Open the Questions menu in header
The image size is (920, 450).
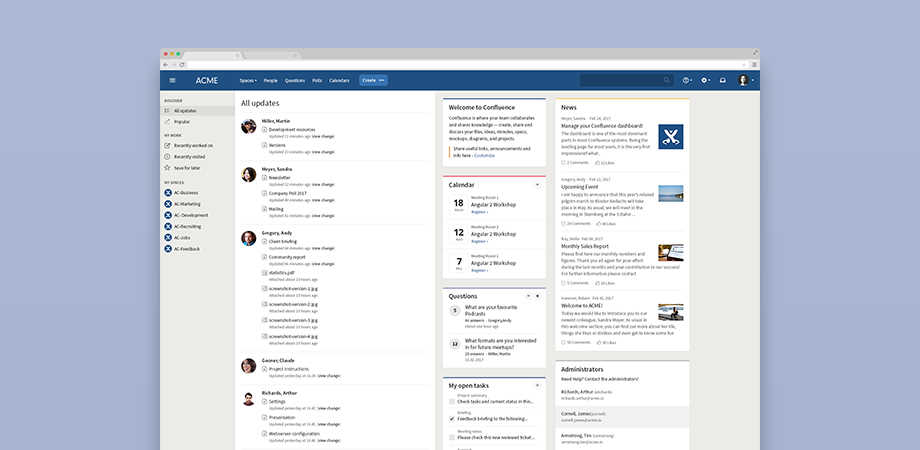click(x=295, y=80)
